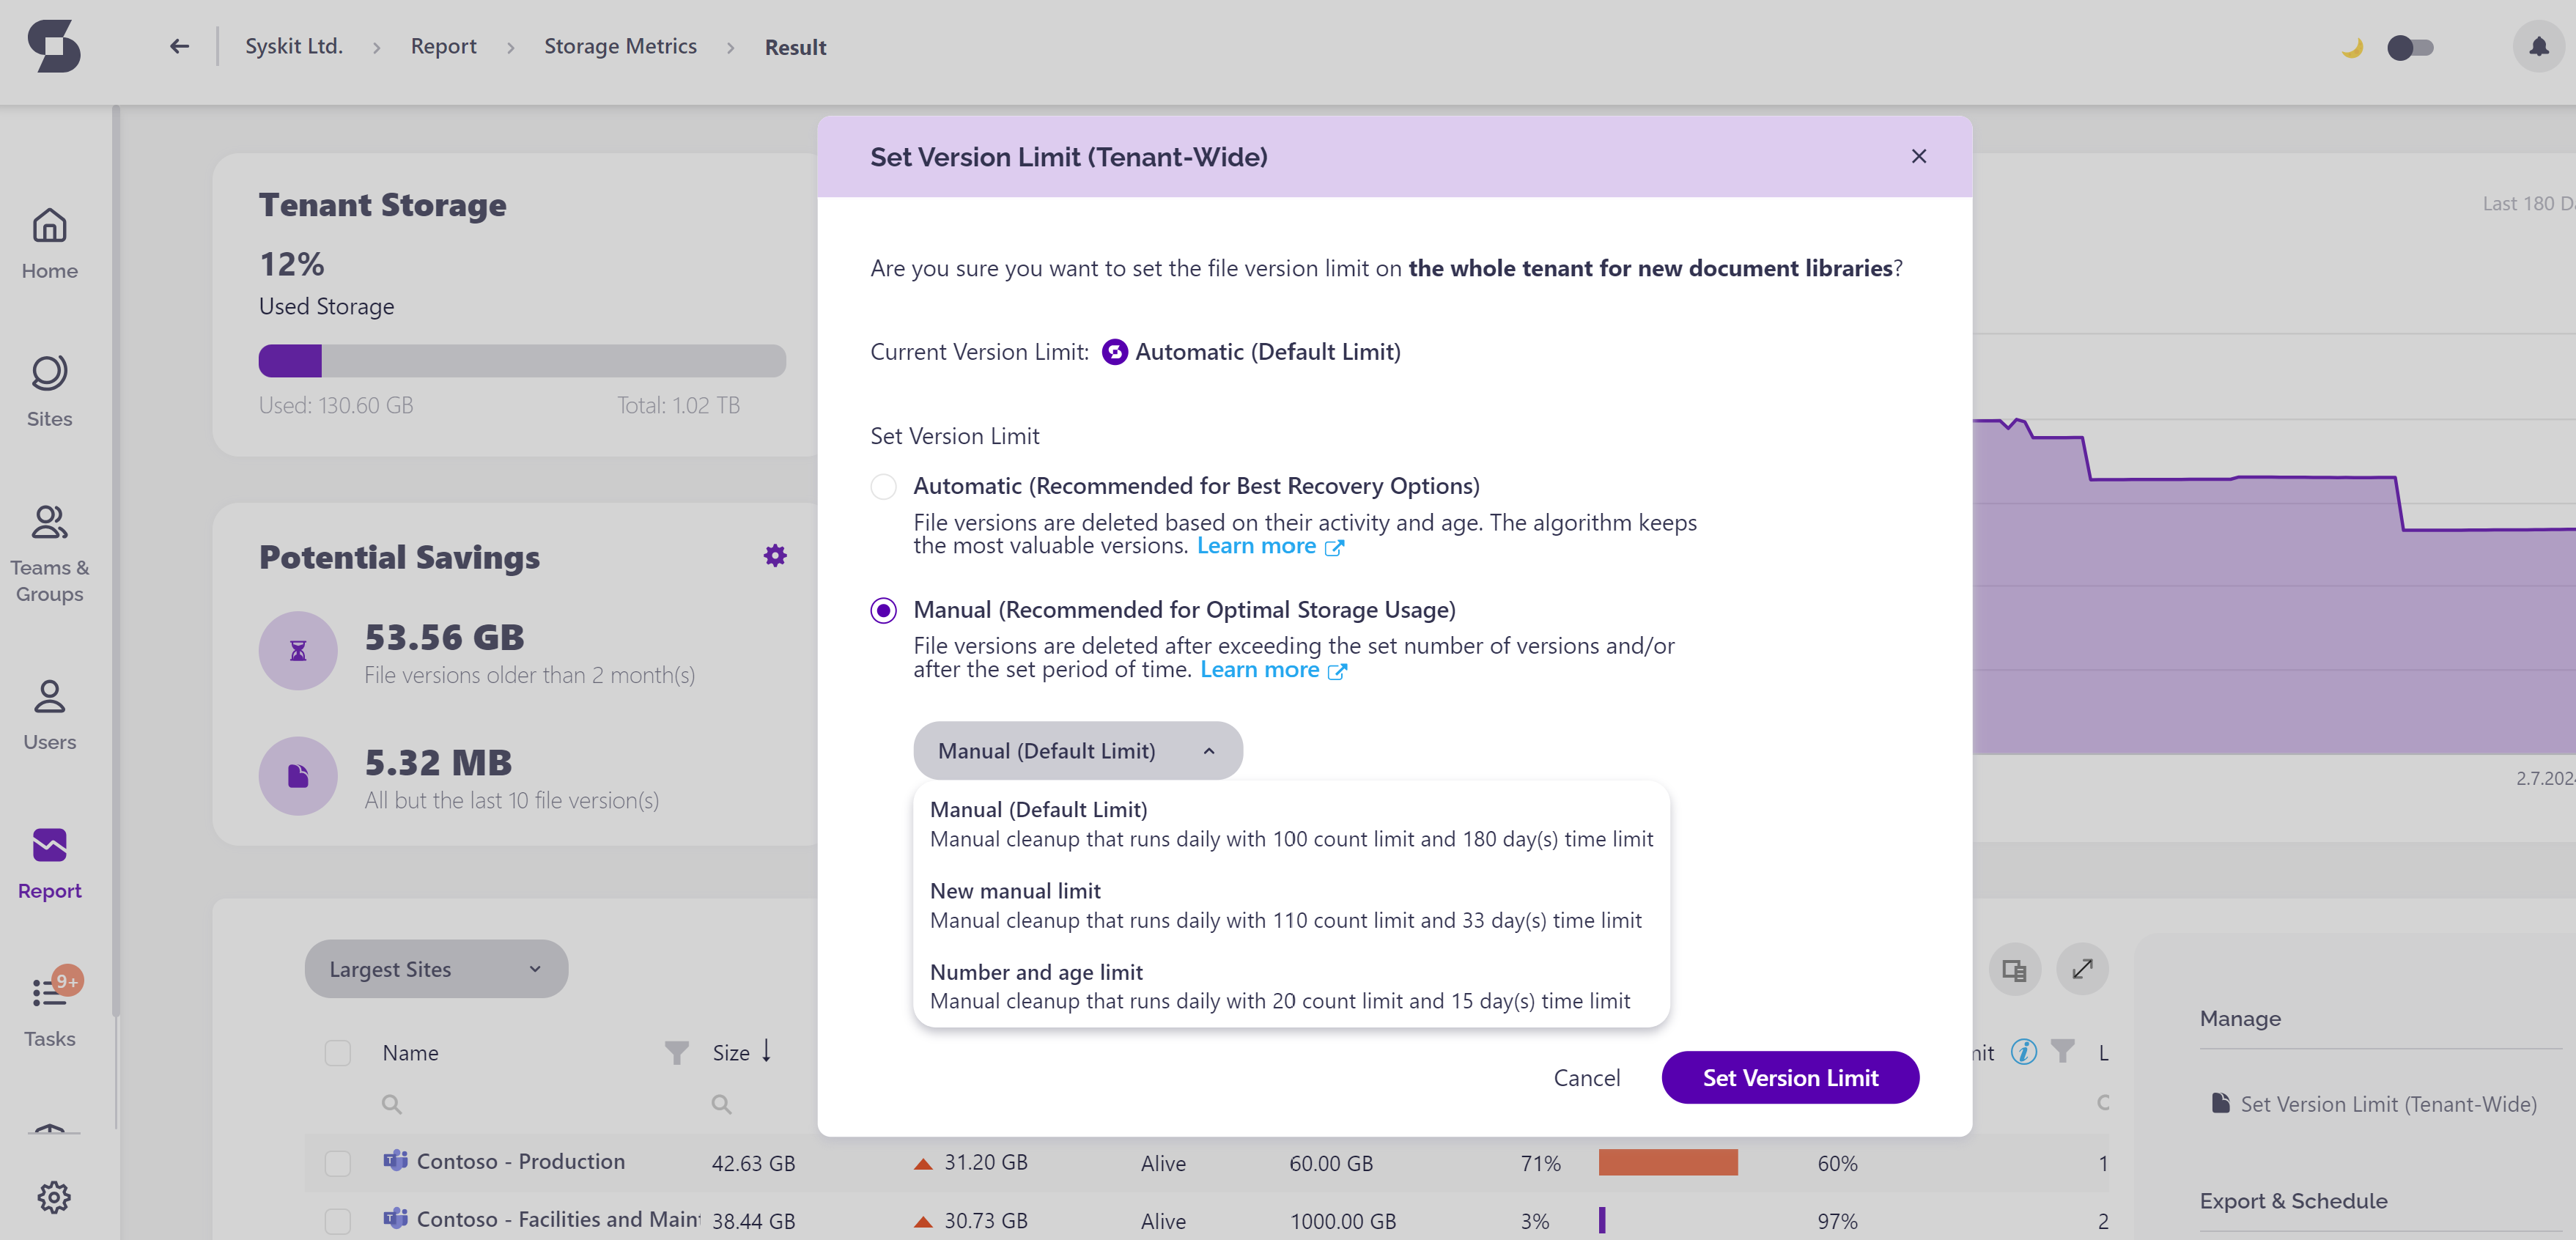Screen dimensions: 2576x1240
Task: Open Teams & Groups in sidebar
Action: click(x=49, y=553)
